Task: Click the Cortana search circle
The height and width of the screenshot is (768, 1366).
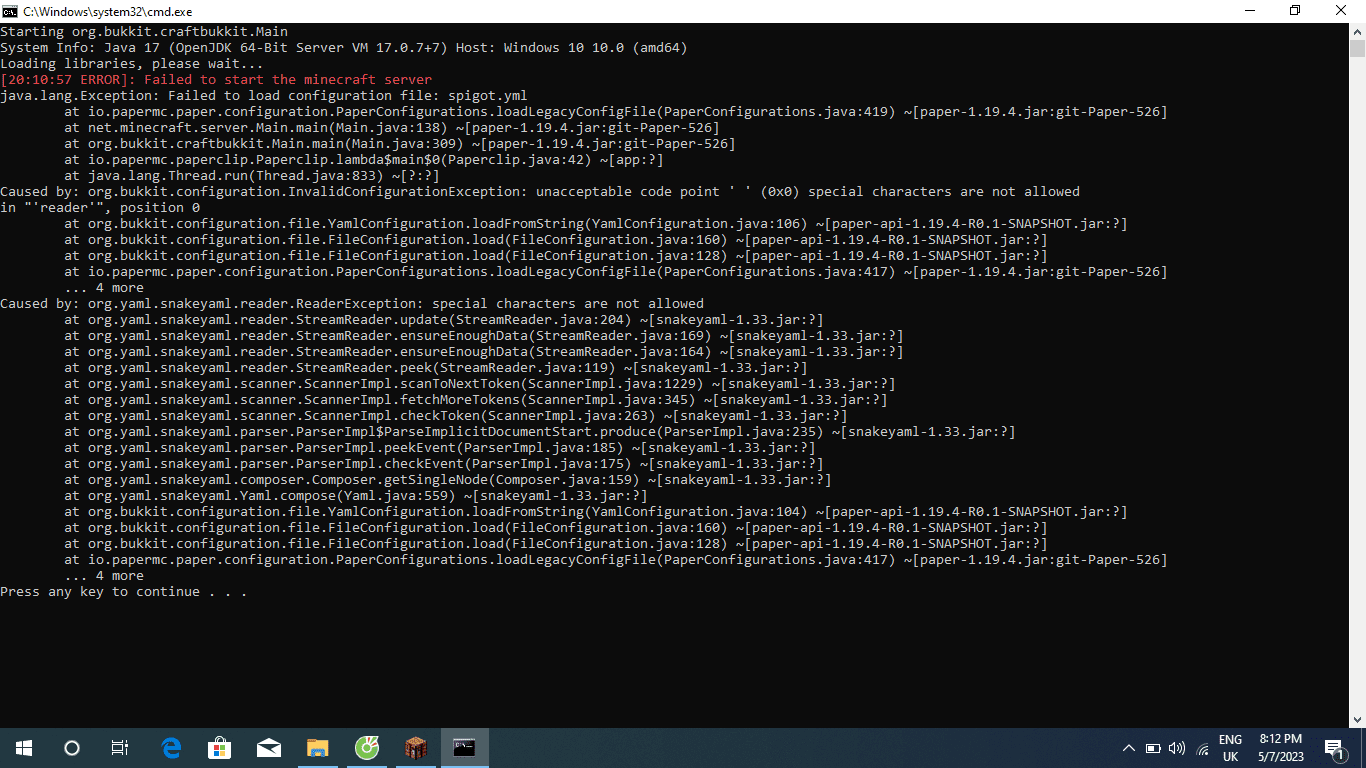Action: 72,748
